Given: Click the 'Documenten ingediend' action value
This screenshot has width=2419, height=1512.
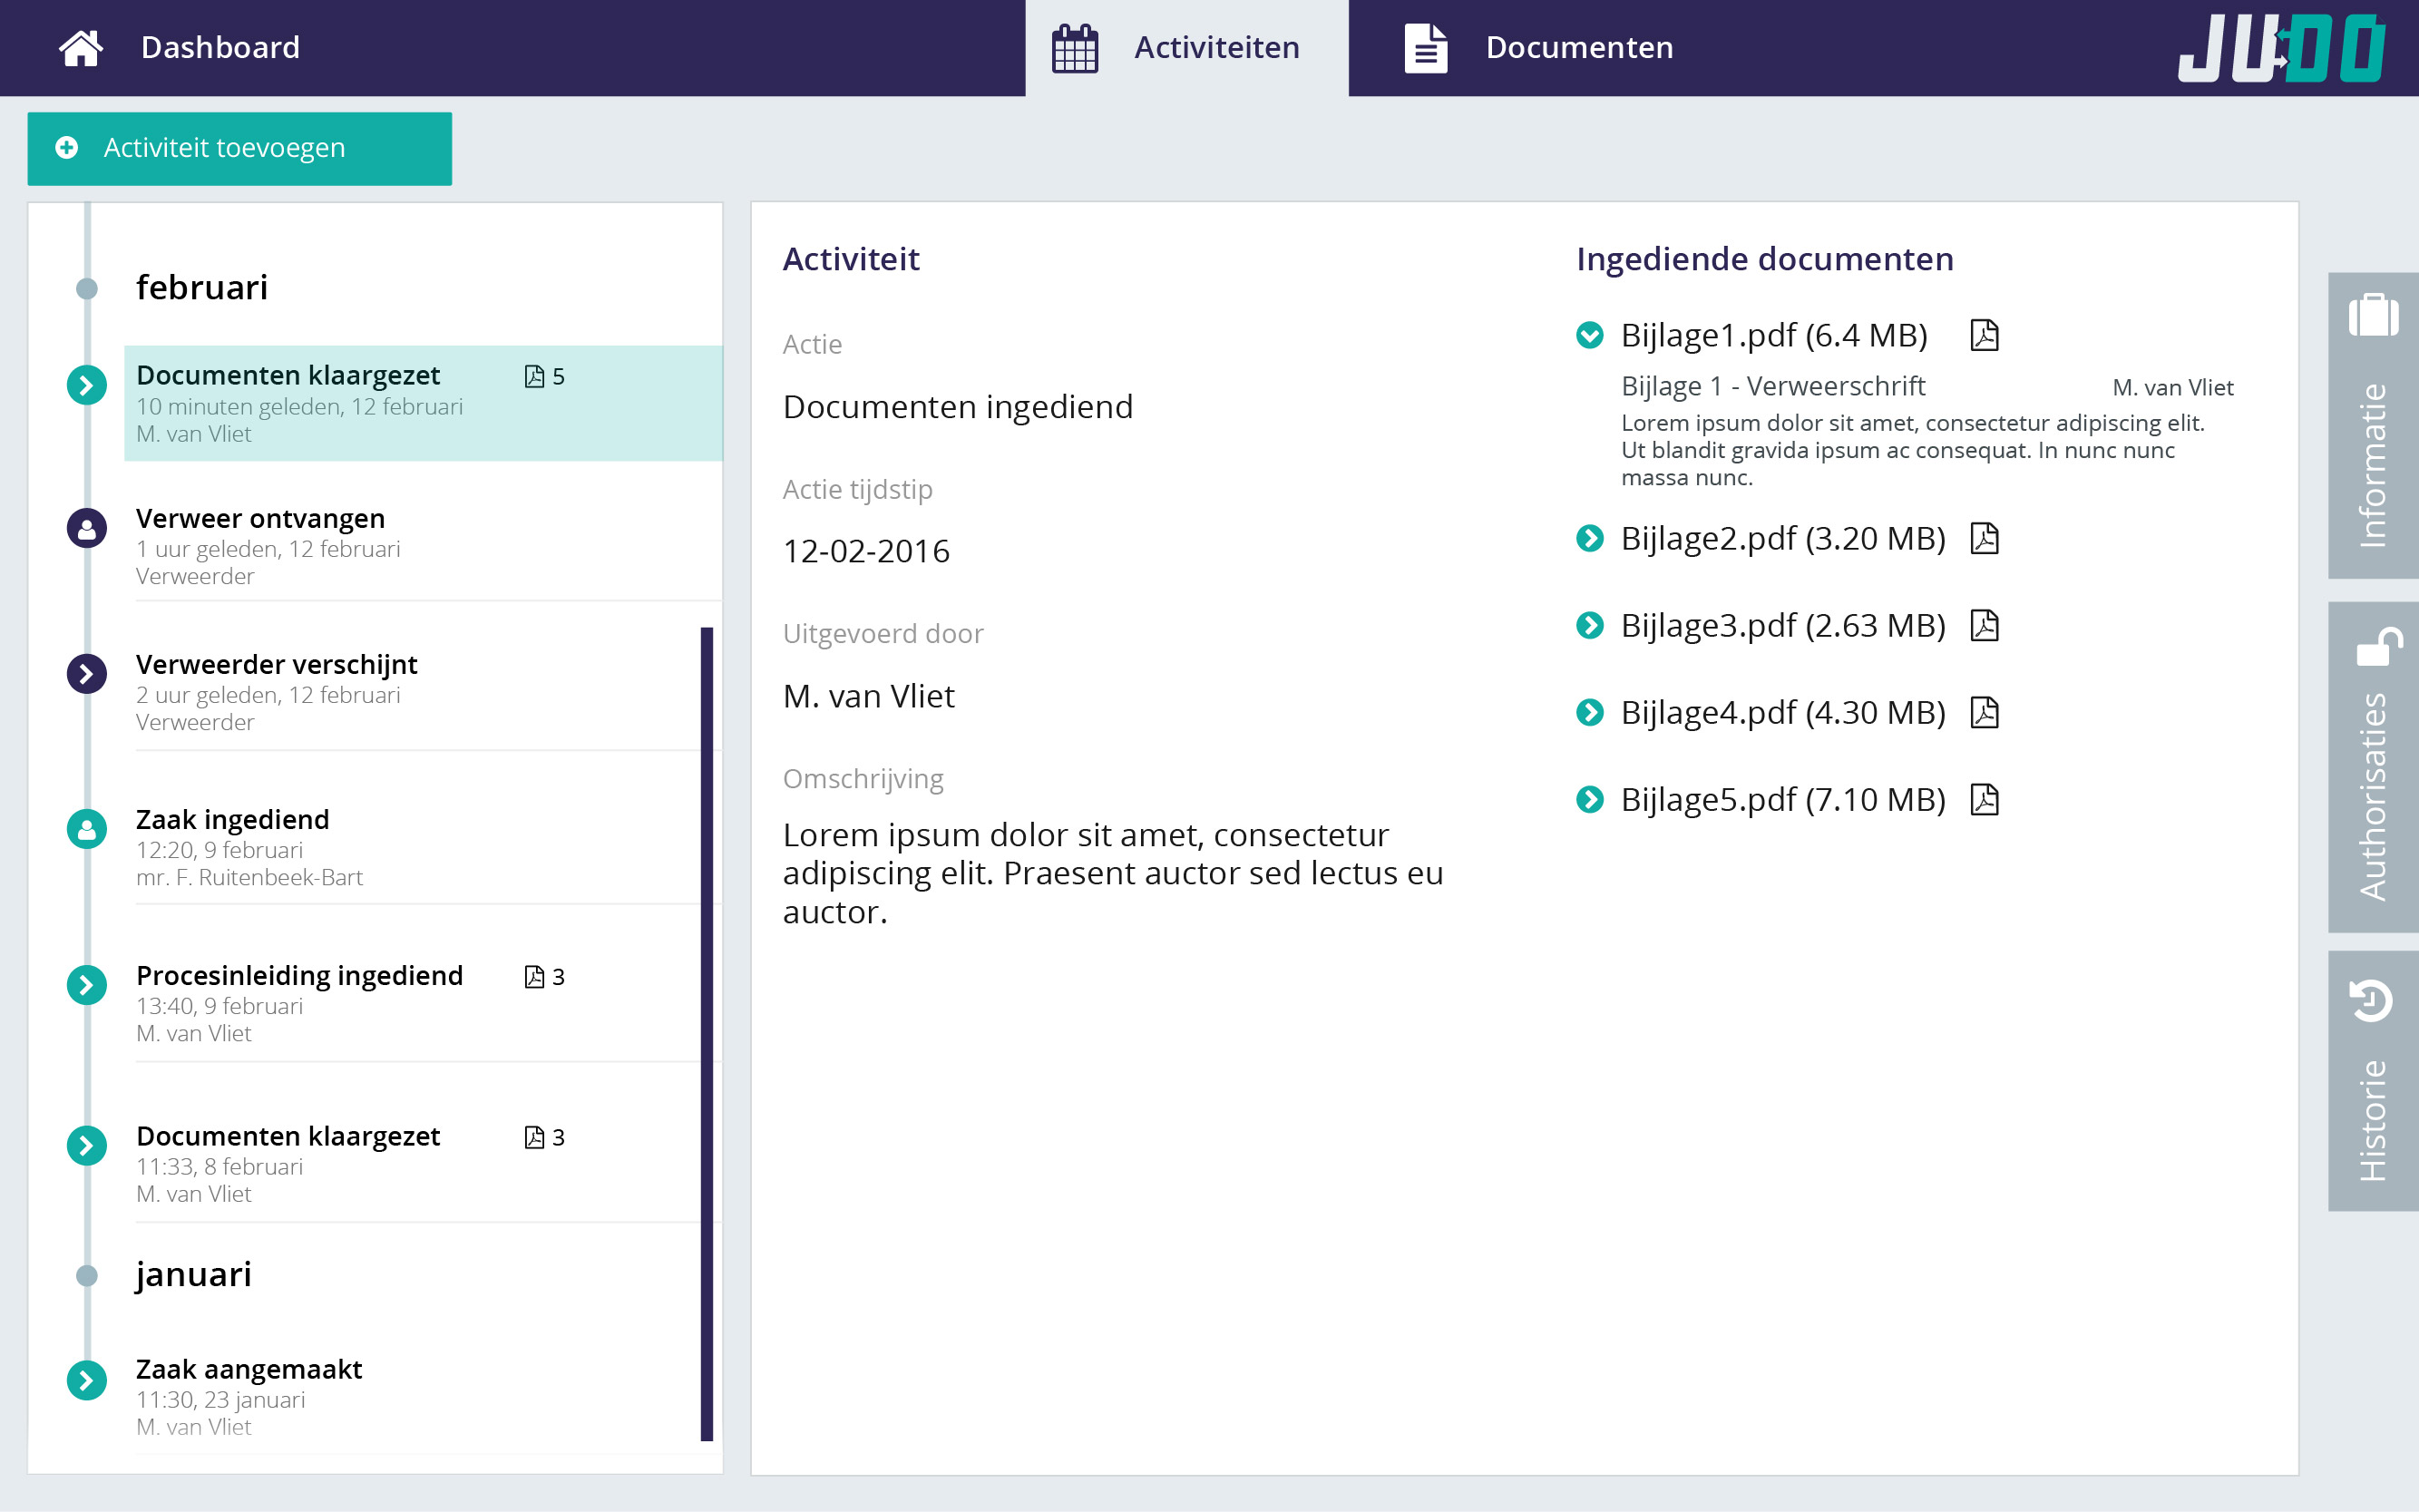Looking at the screenshot, I should [957, 408].
